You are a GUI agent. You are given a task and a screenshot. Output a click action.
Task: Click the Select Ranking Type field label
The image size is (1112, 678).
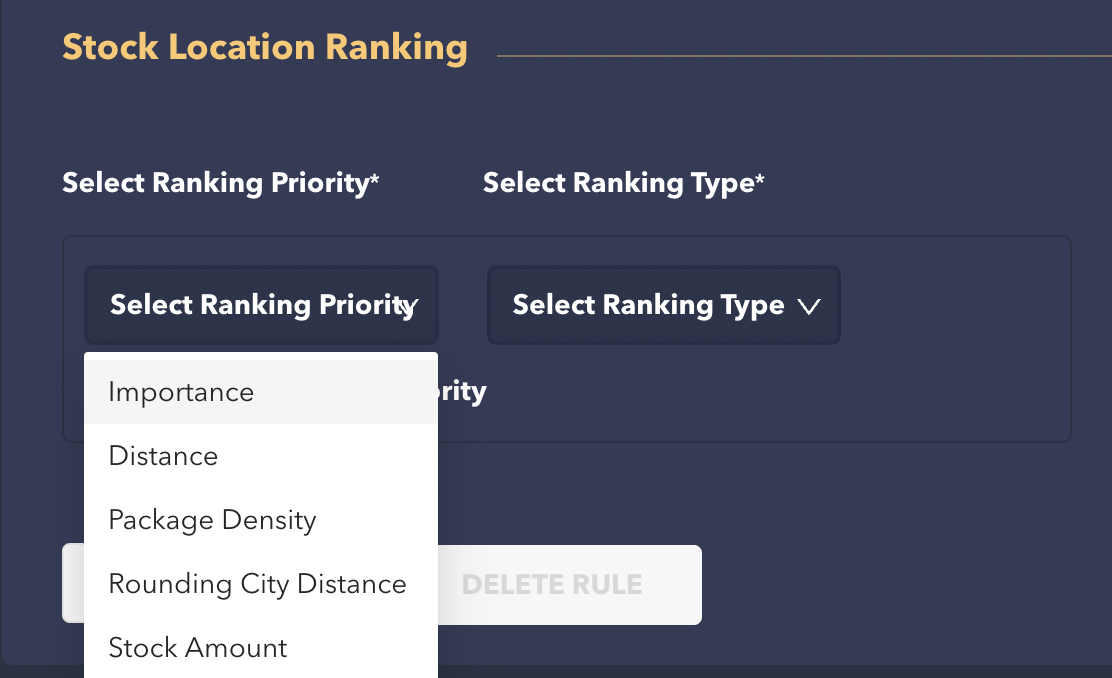click(617, 183)
